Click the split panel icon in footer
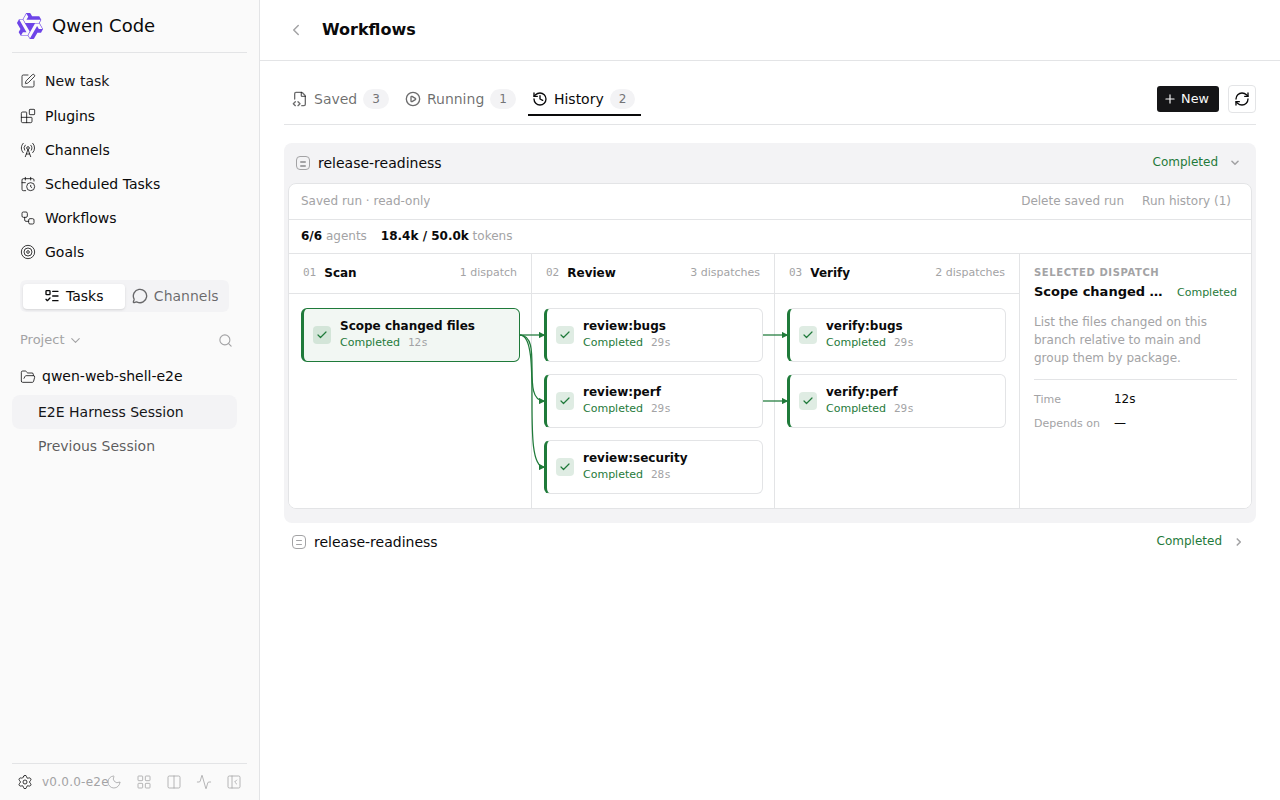This screenshot has height=800, width=1280. pyautogui.click(x=174, y=782)
